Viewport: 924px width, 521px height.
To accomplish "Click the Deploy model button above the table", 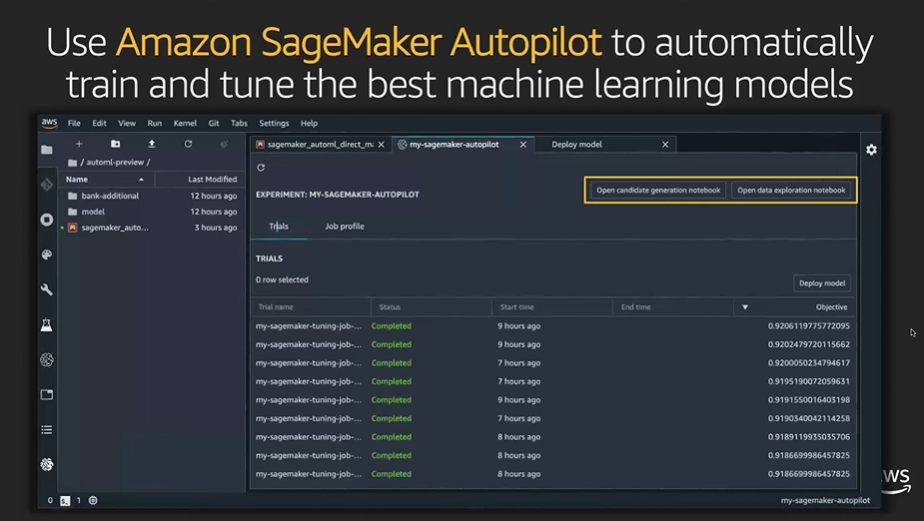I will [x=821, y=283].
